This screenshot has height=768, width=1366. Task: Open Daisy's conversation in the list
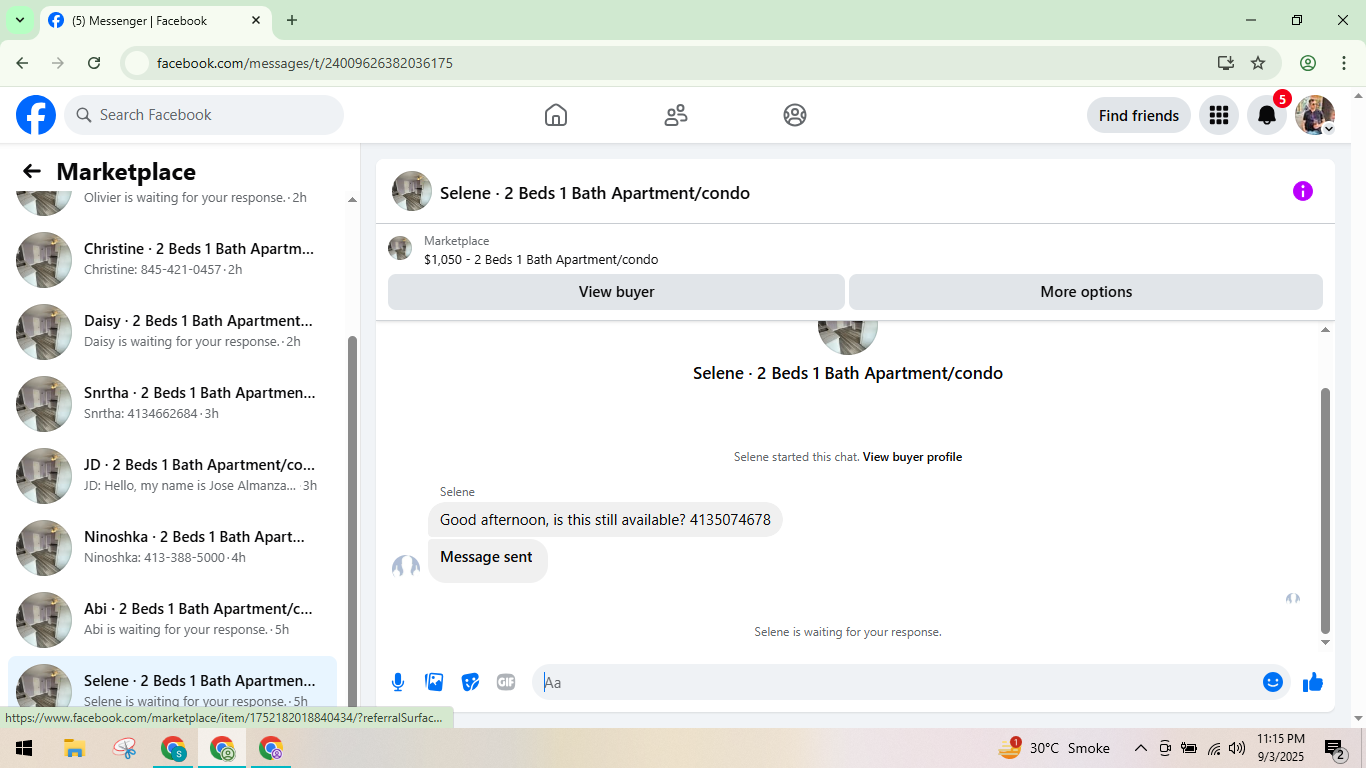[172, 331]
